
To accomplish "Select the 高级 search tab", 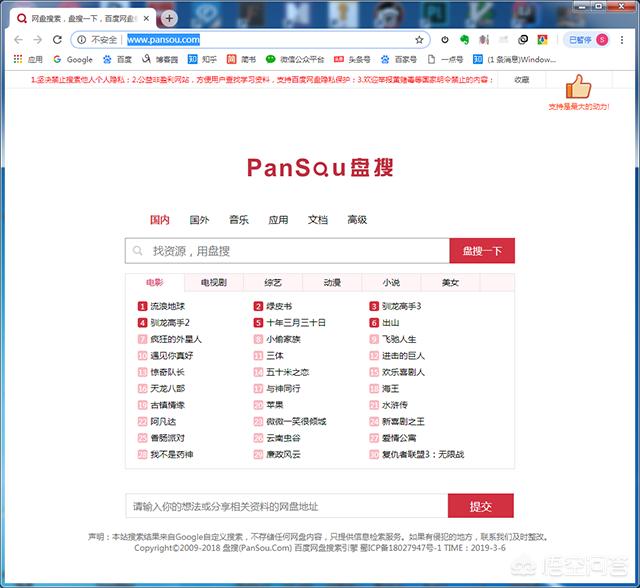I will pyautogui.click(x=357, y=220).
